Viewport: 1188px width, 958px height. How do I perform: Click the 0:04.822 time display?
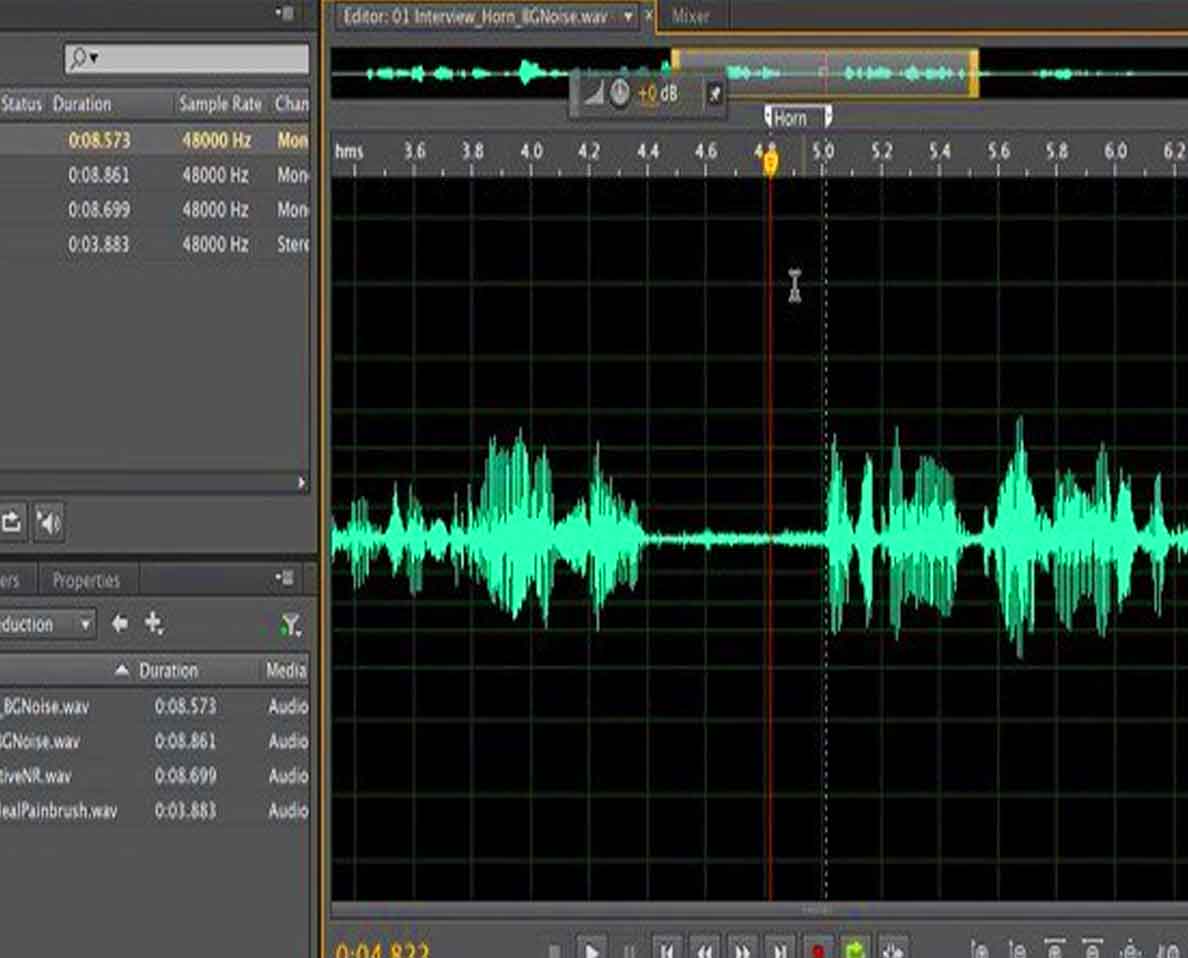[382, 950]
